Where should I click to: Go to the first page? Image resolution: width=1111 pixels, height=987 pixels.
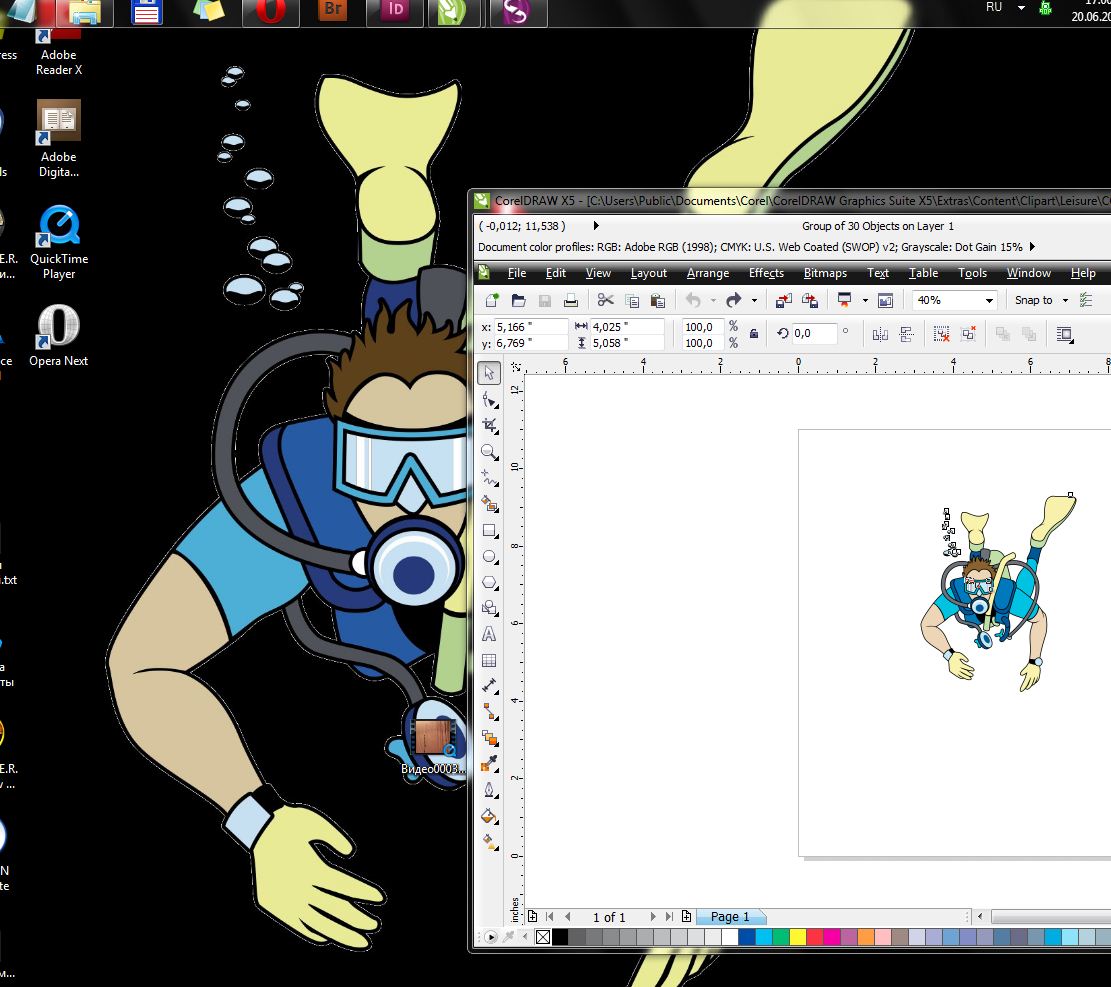pos(550,916)
